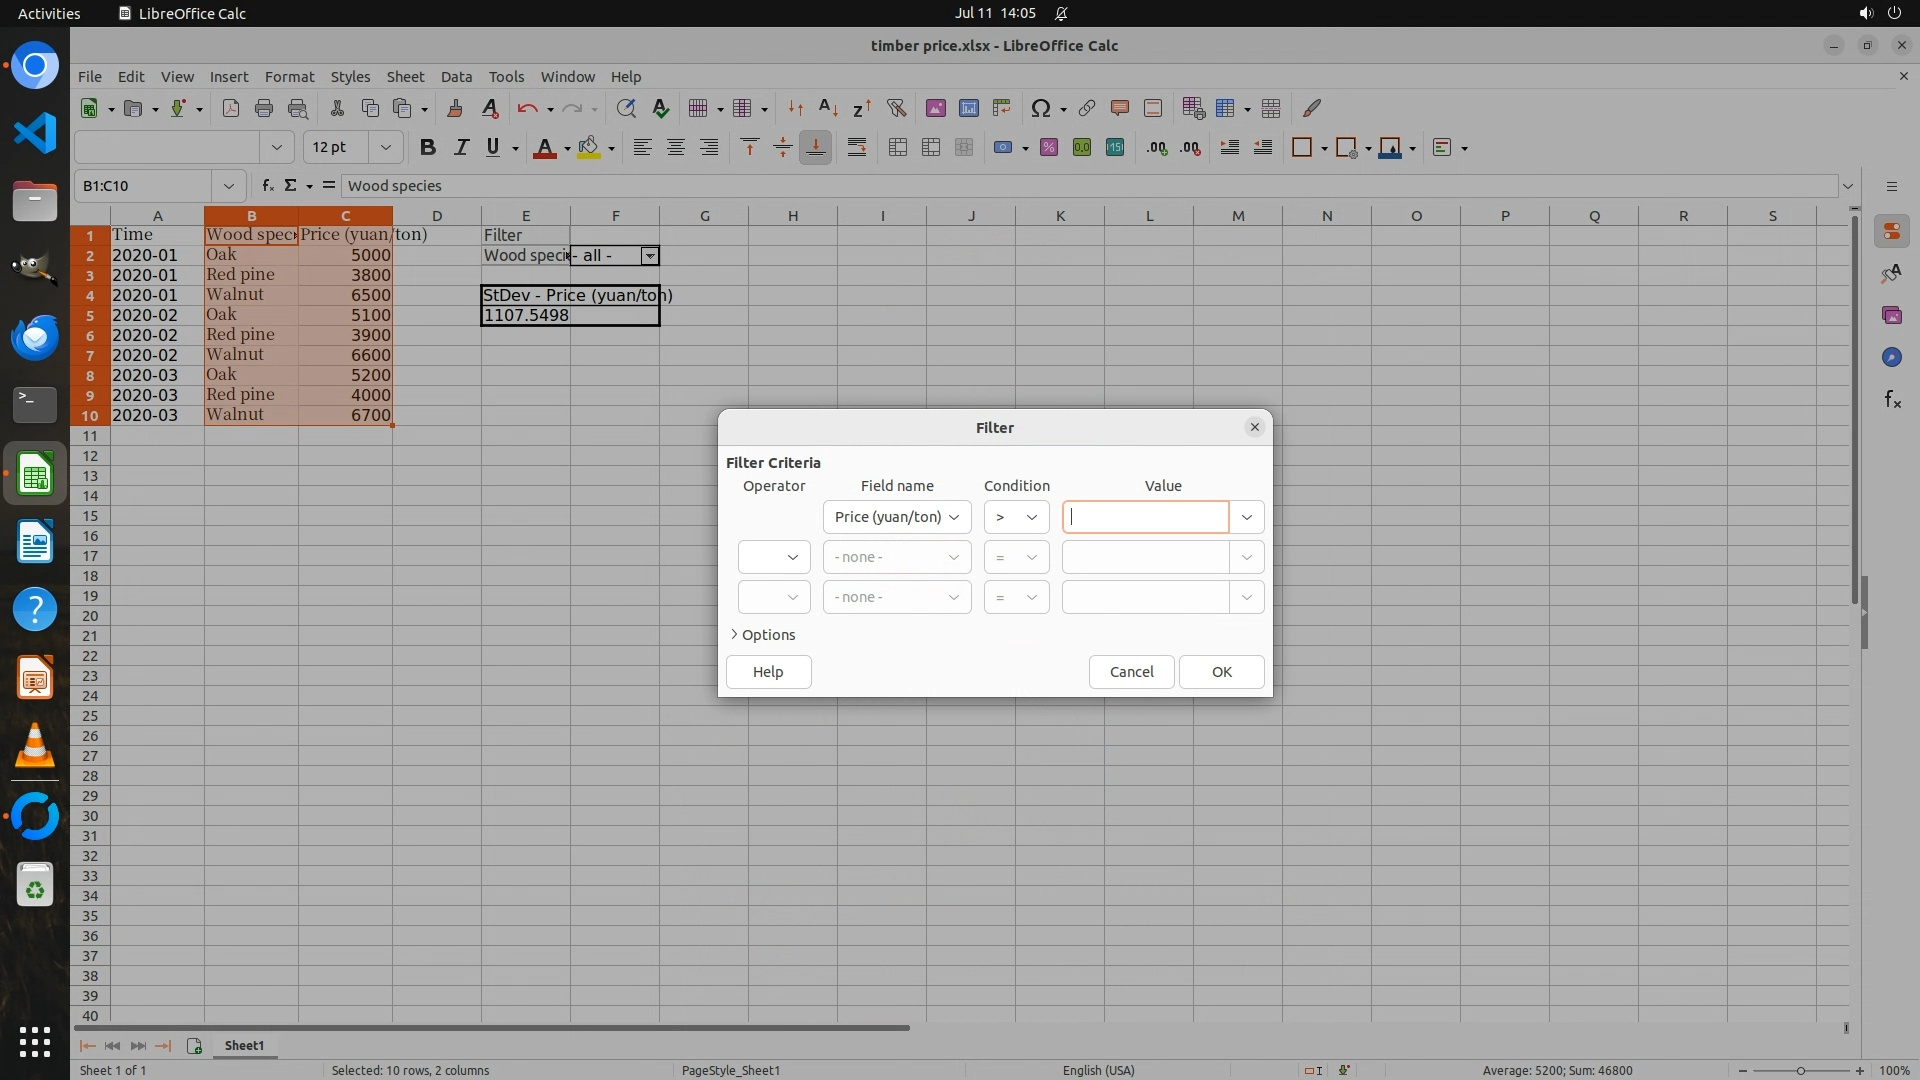Click Cancel in the Filter dialog
The width and height of the screenshot is (1920, 1080).
1131,672
